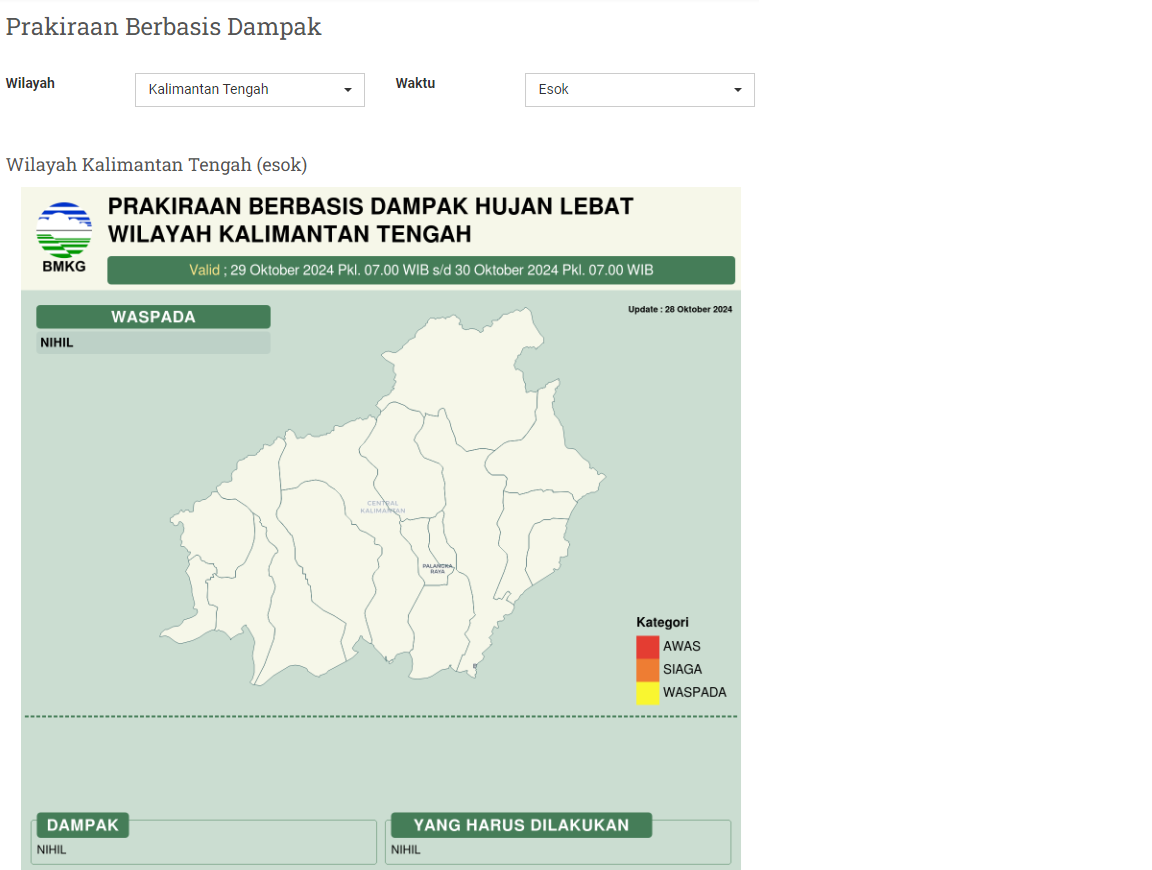Image resolution: width=1152 pixels, height=870 pixels.
Task: Click the Palangka Raya label on the map
Action: (x=438, y=569)
